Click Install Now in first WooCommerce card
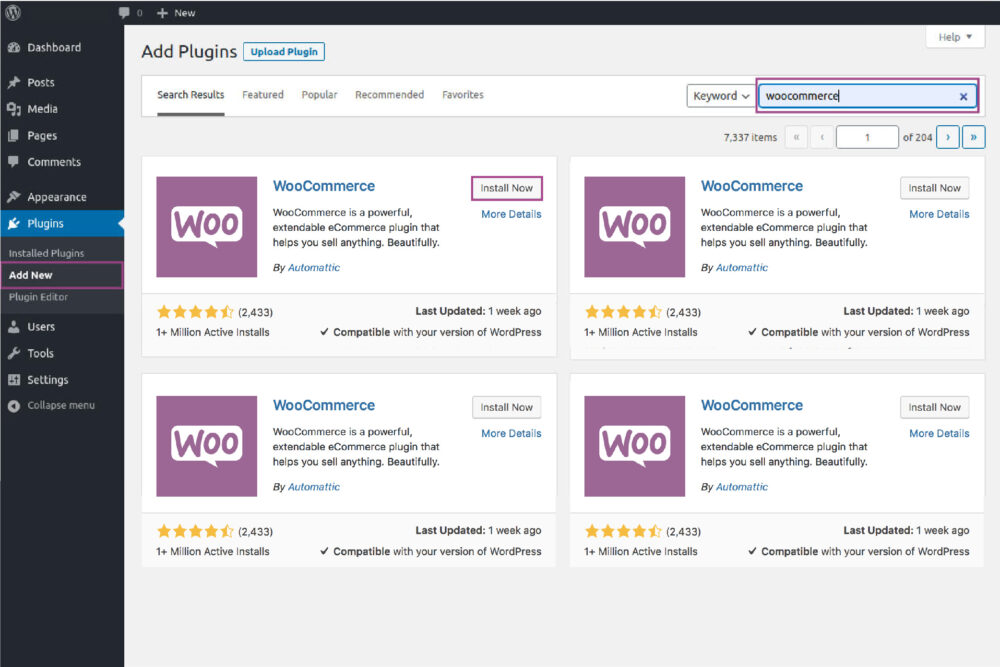 506,188
